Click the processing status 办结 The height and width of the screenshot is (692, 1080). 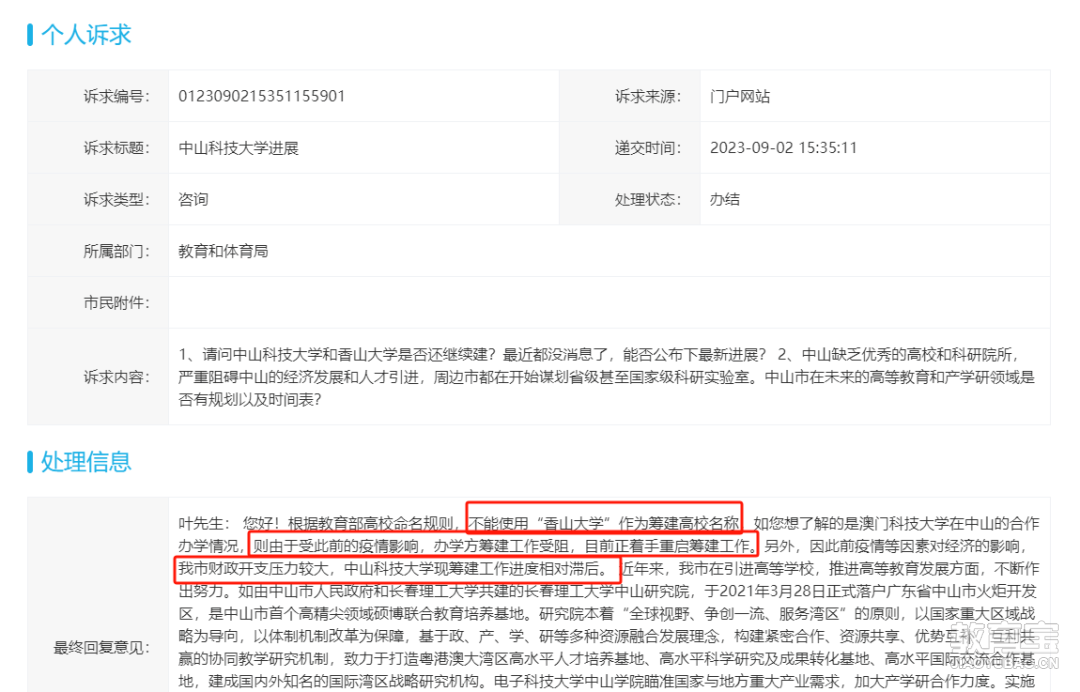pyautogui.click(x=725, y=200)
